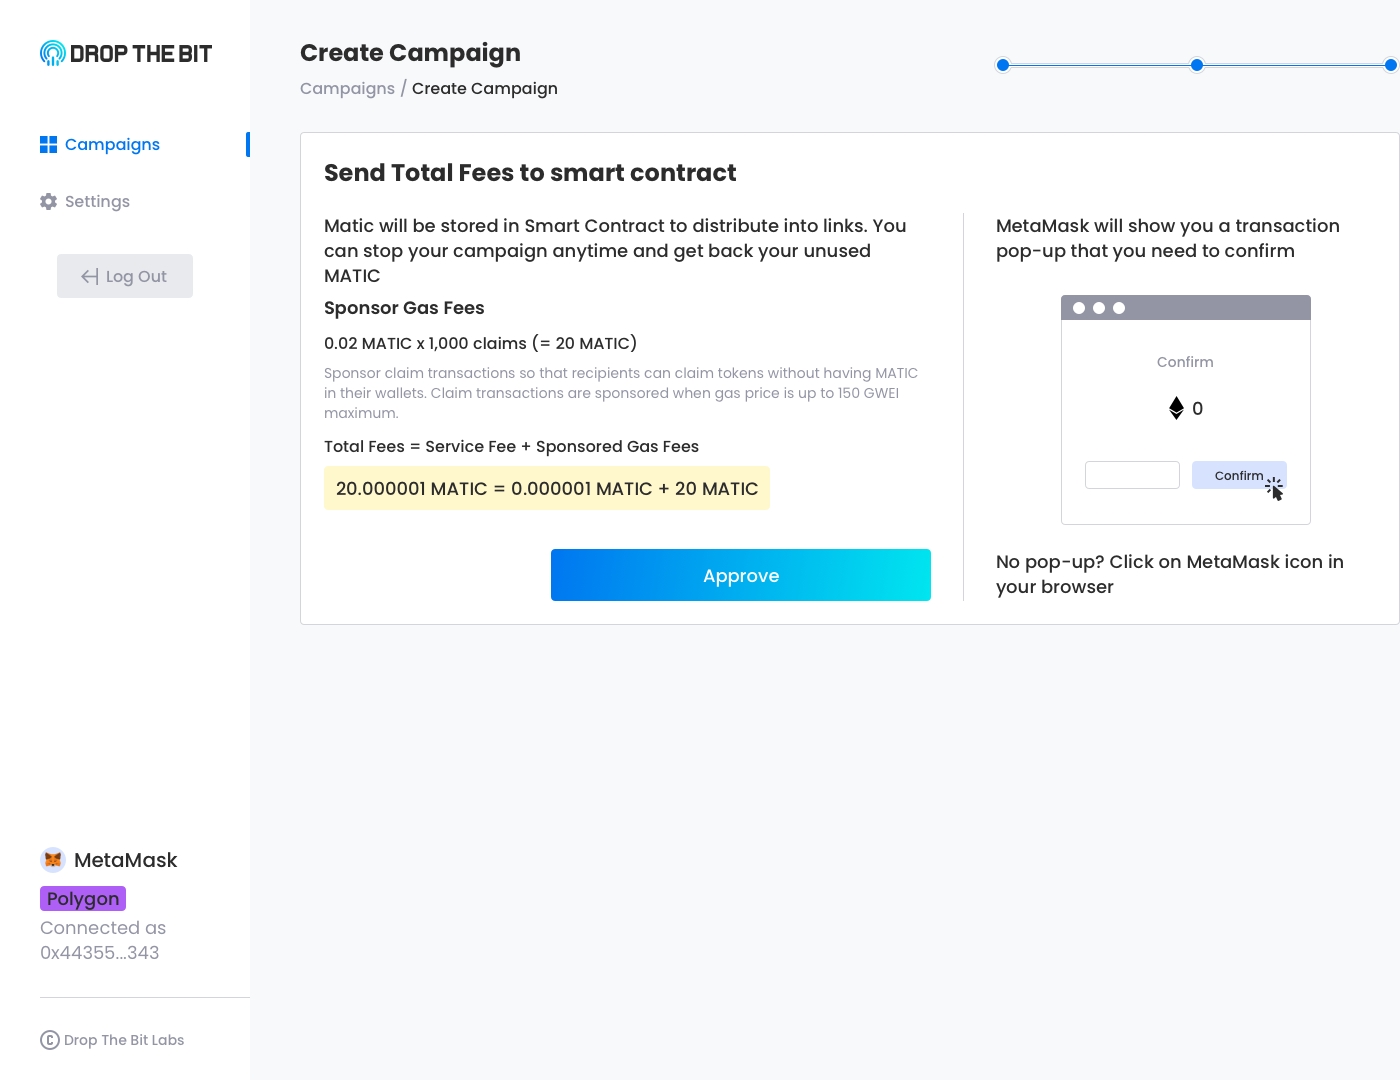
Task: Click the Settings gear icon
Action: tap(48, 202)
